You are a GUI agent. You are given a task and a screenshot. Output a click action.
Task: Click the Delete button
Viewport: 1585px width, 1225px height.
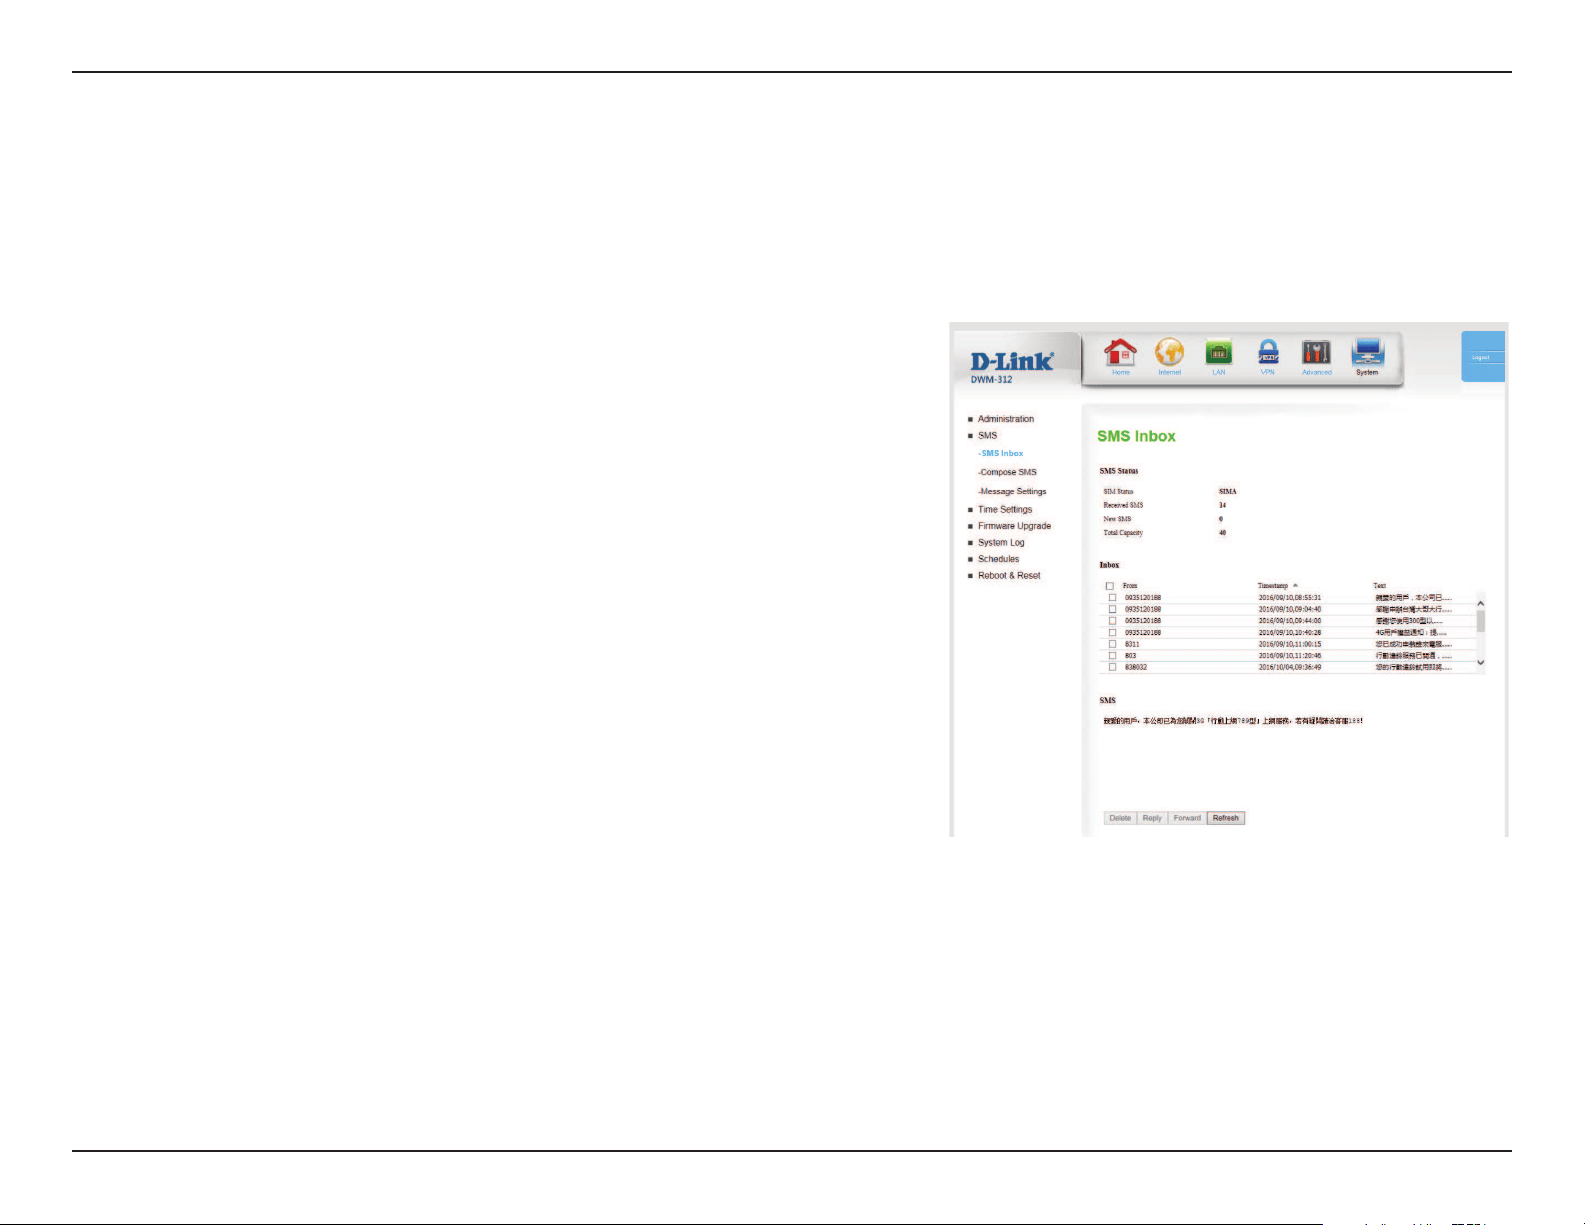pyautogui.click(x=1120, y=818)
